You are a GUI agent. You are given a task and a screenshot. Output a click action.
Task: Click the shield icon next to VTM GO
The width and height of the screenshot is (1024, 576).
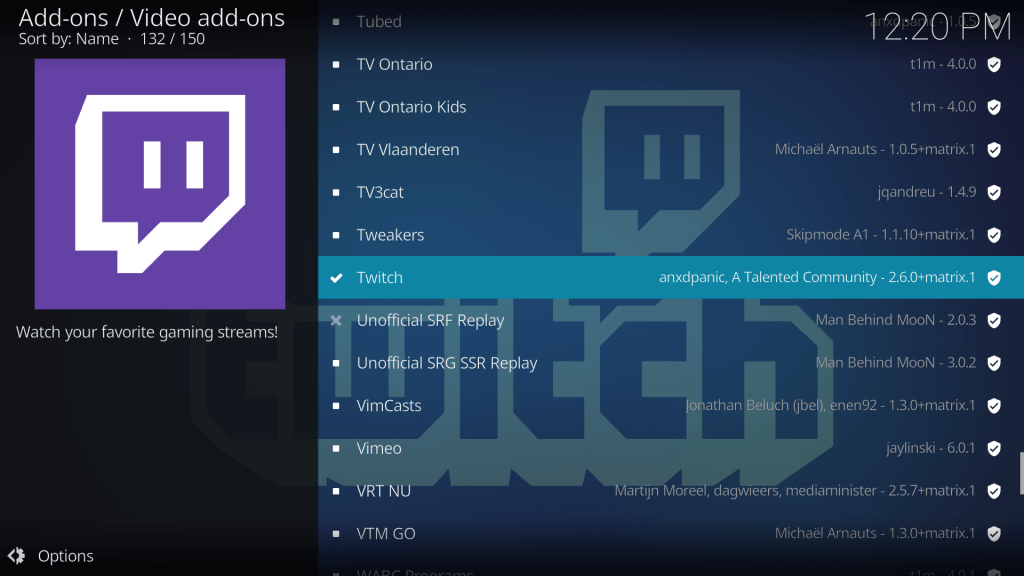tap(993, 533)
